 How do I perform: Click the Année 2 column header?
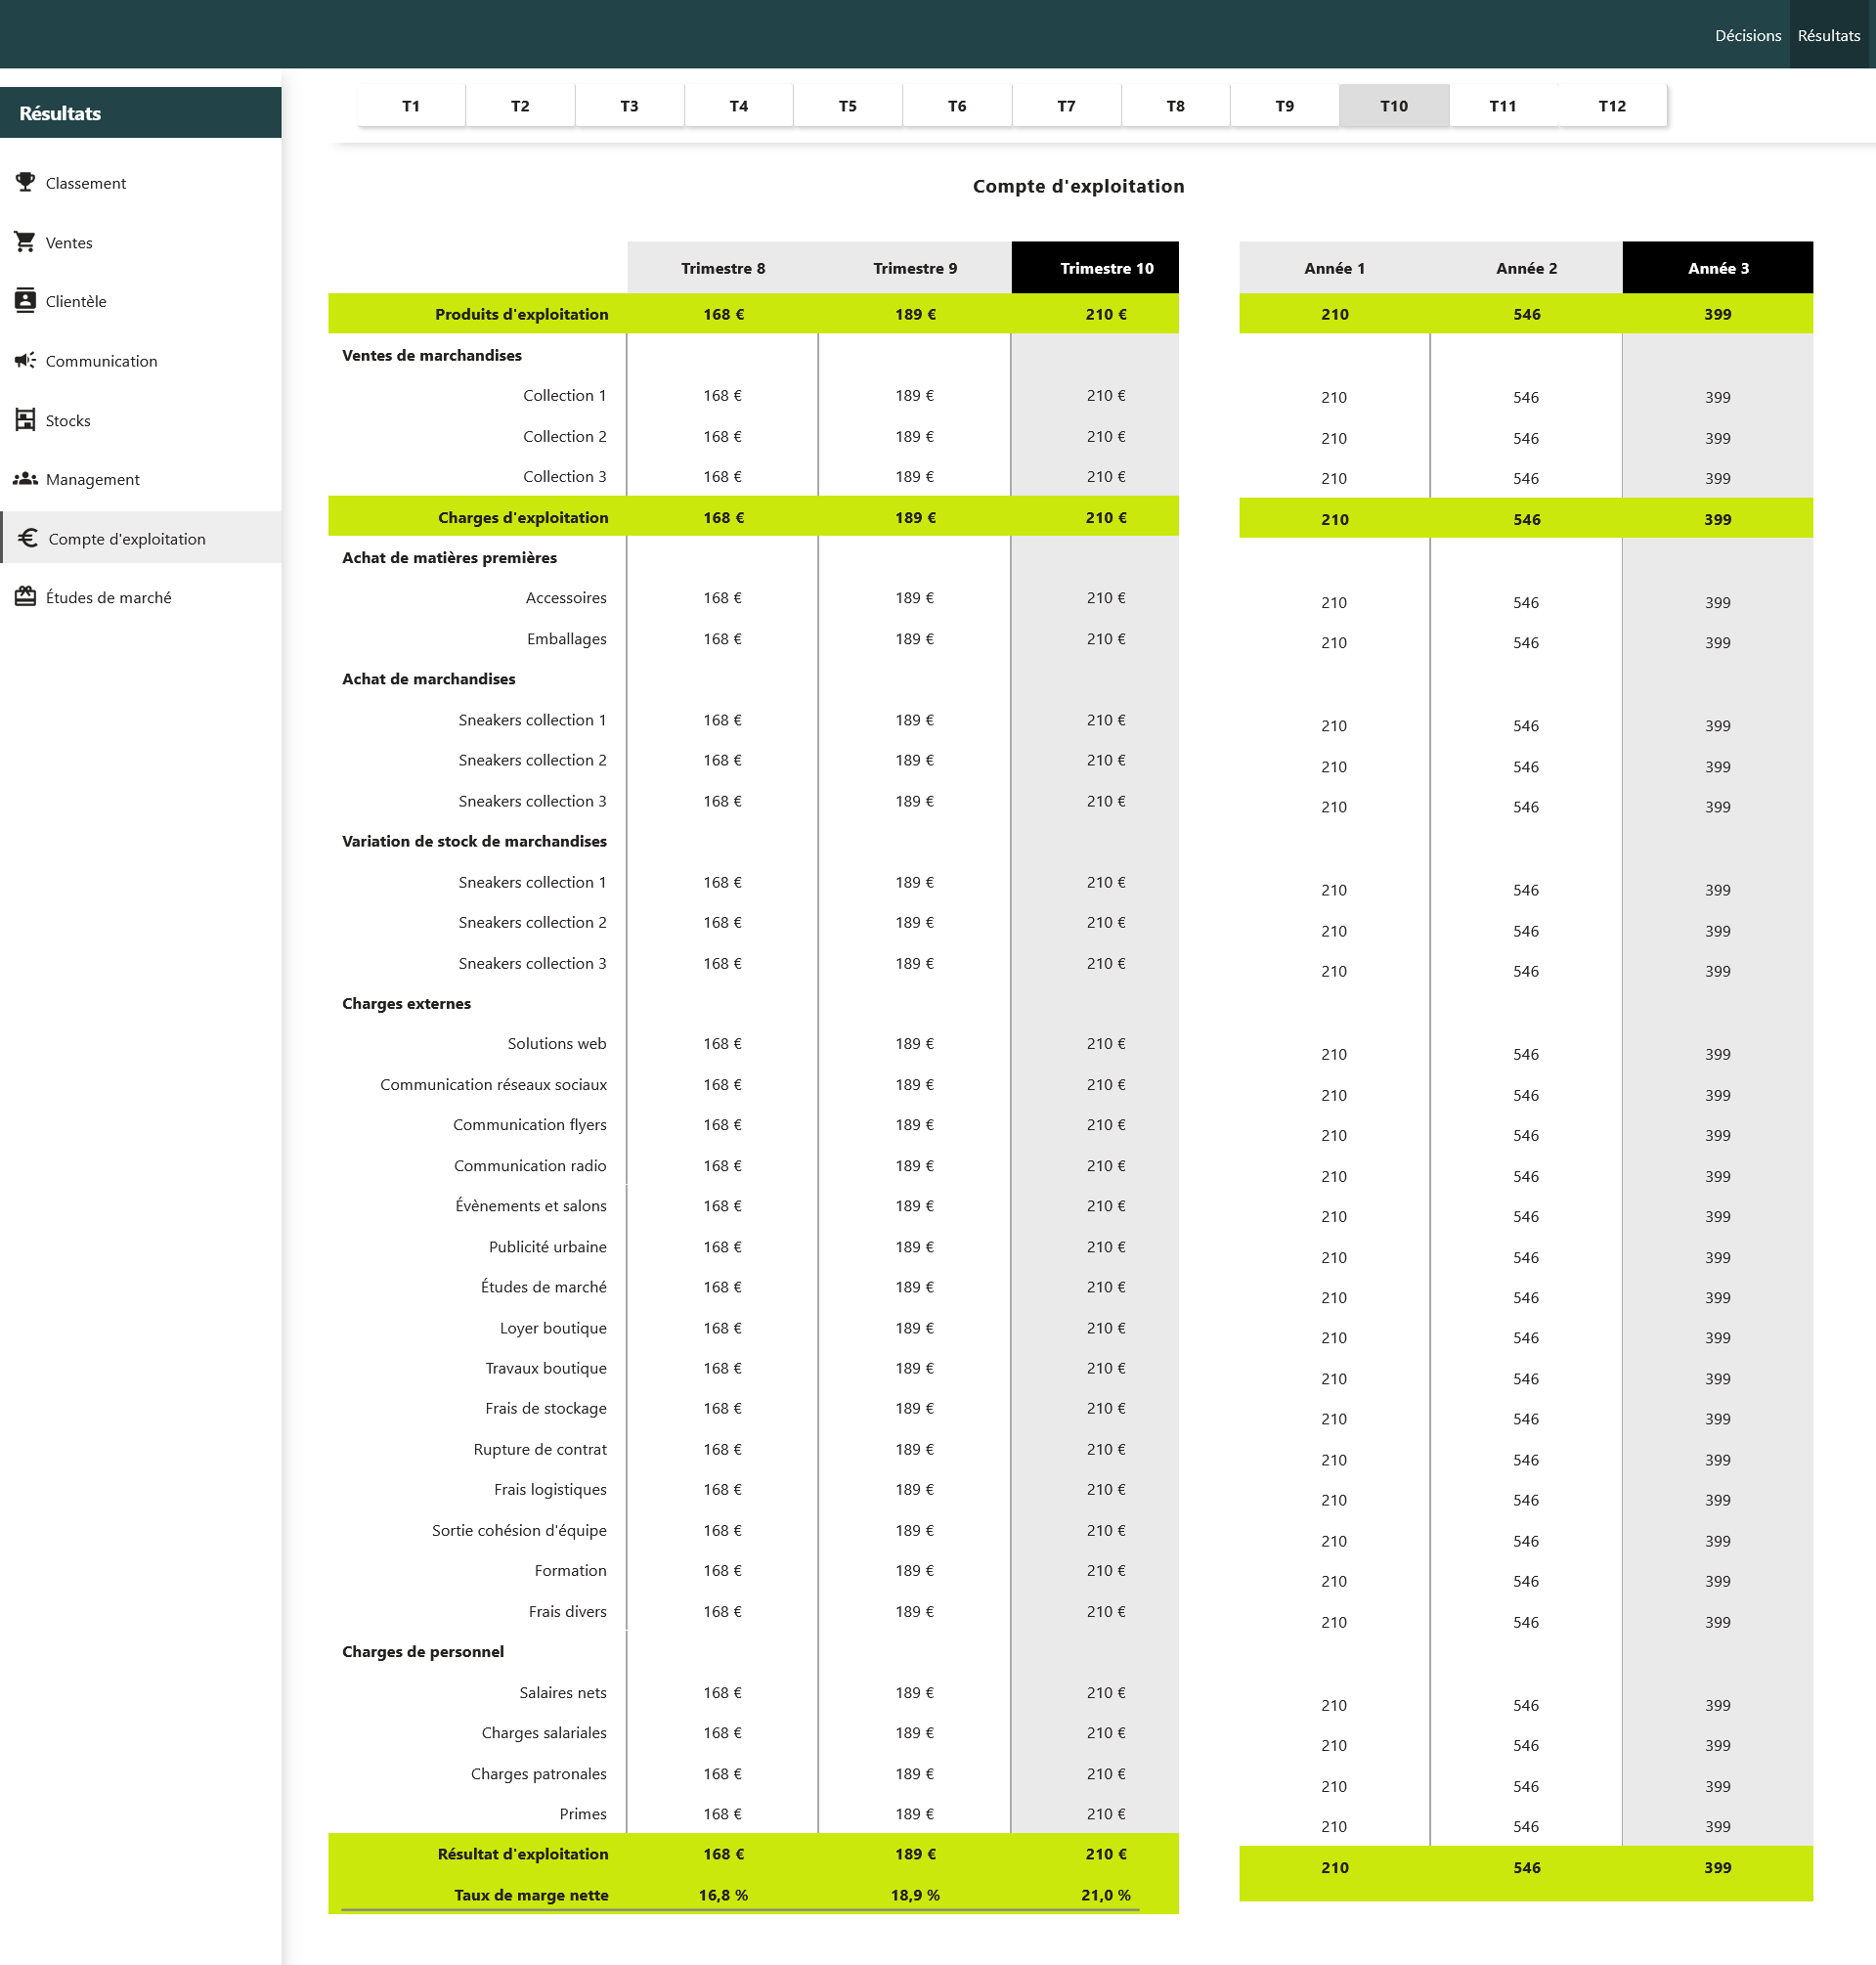tap(1526, 268)
